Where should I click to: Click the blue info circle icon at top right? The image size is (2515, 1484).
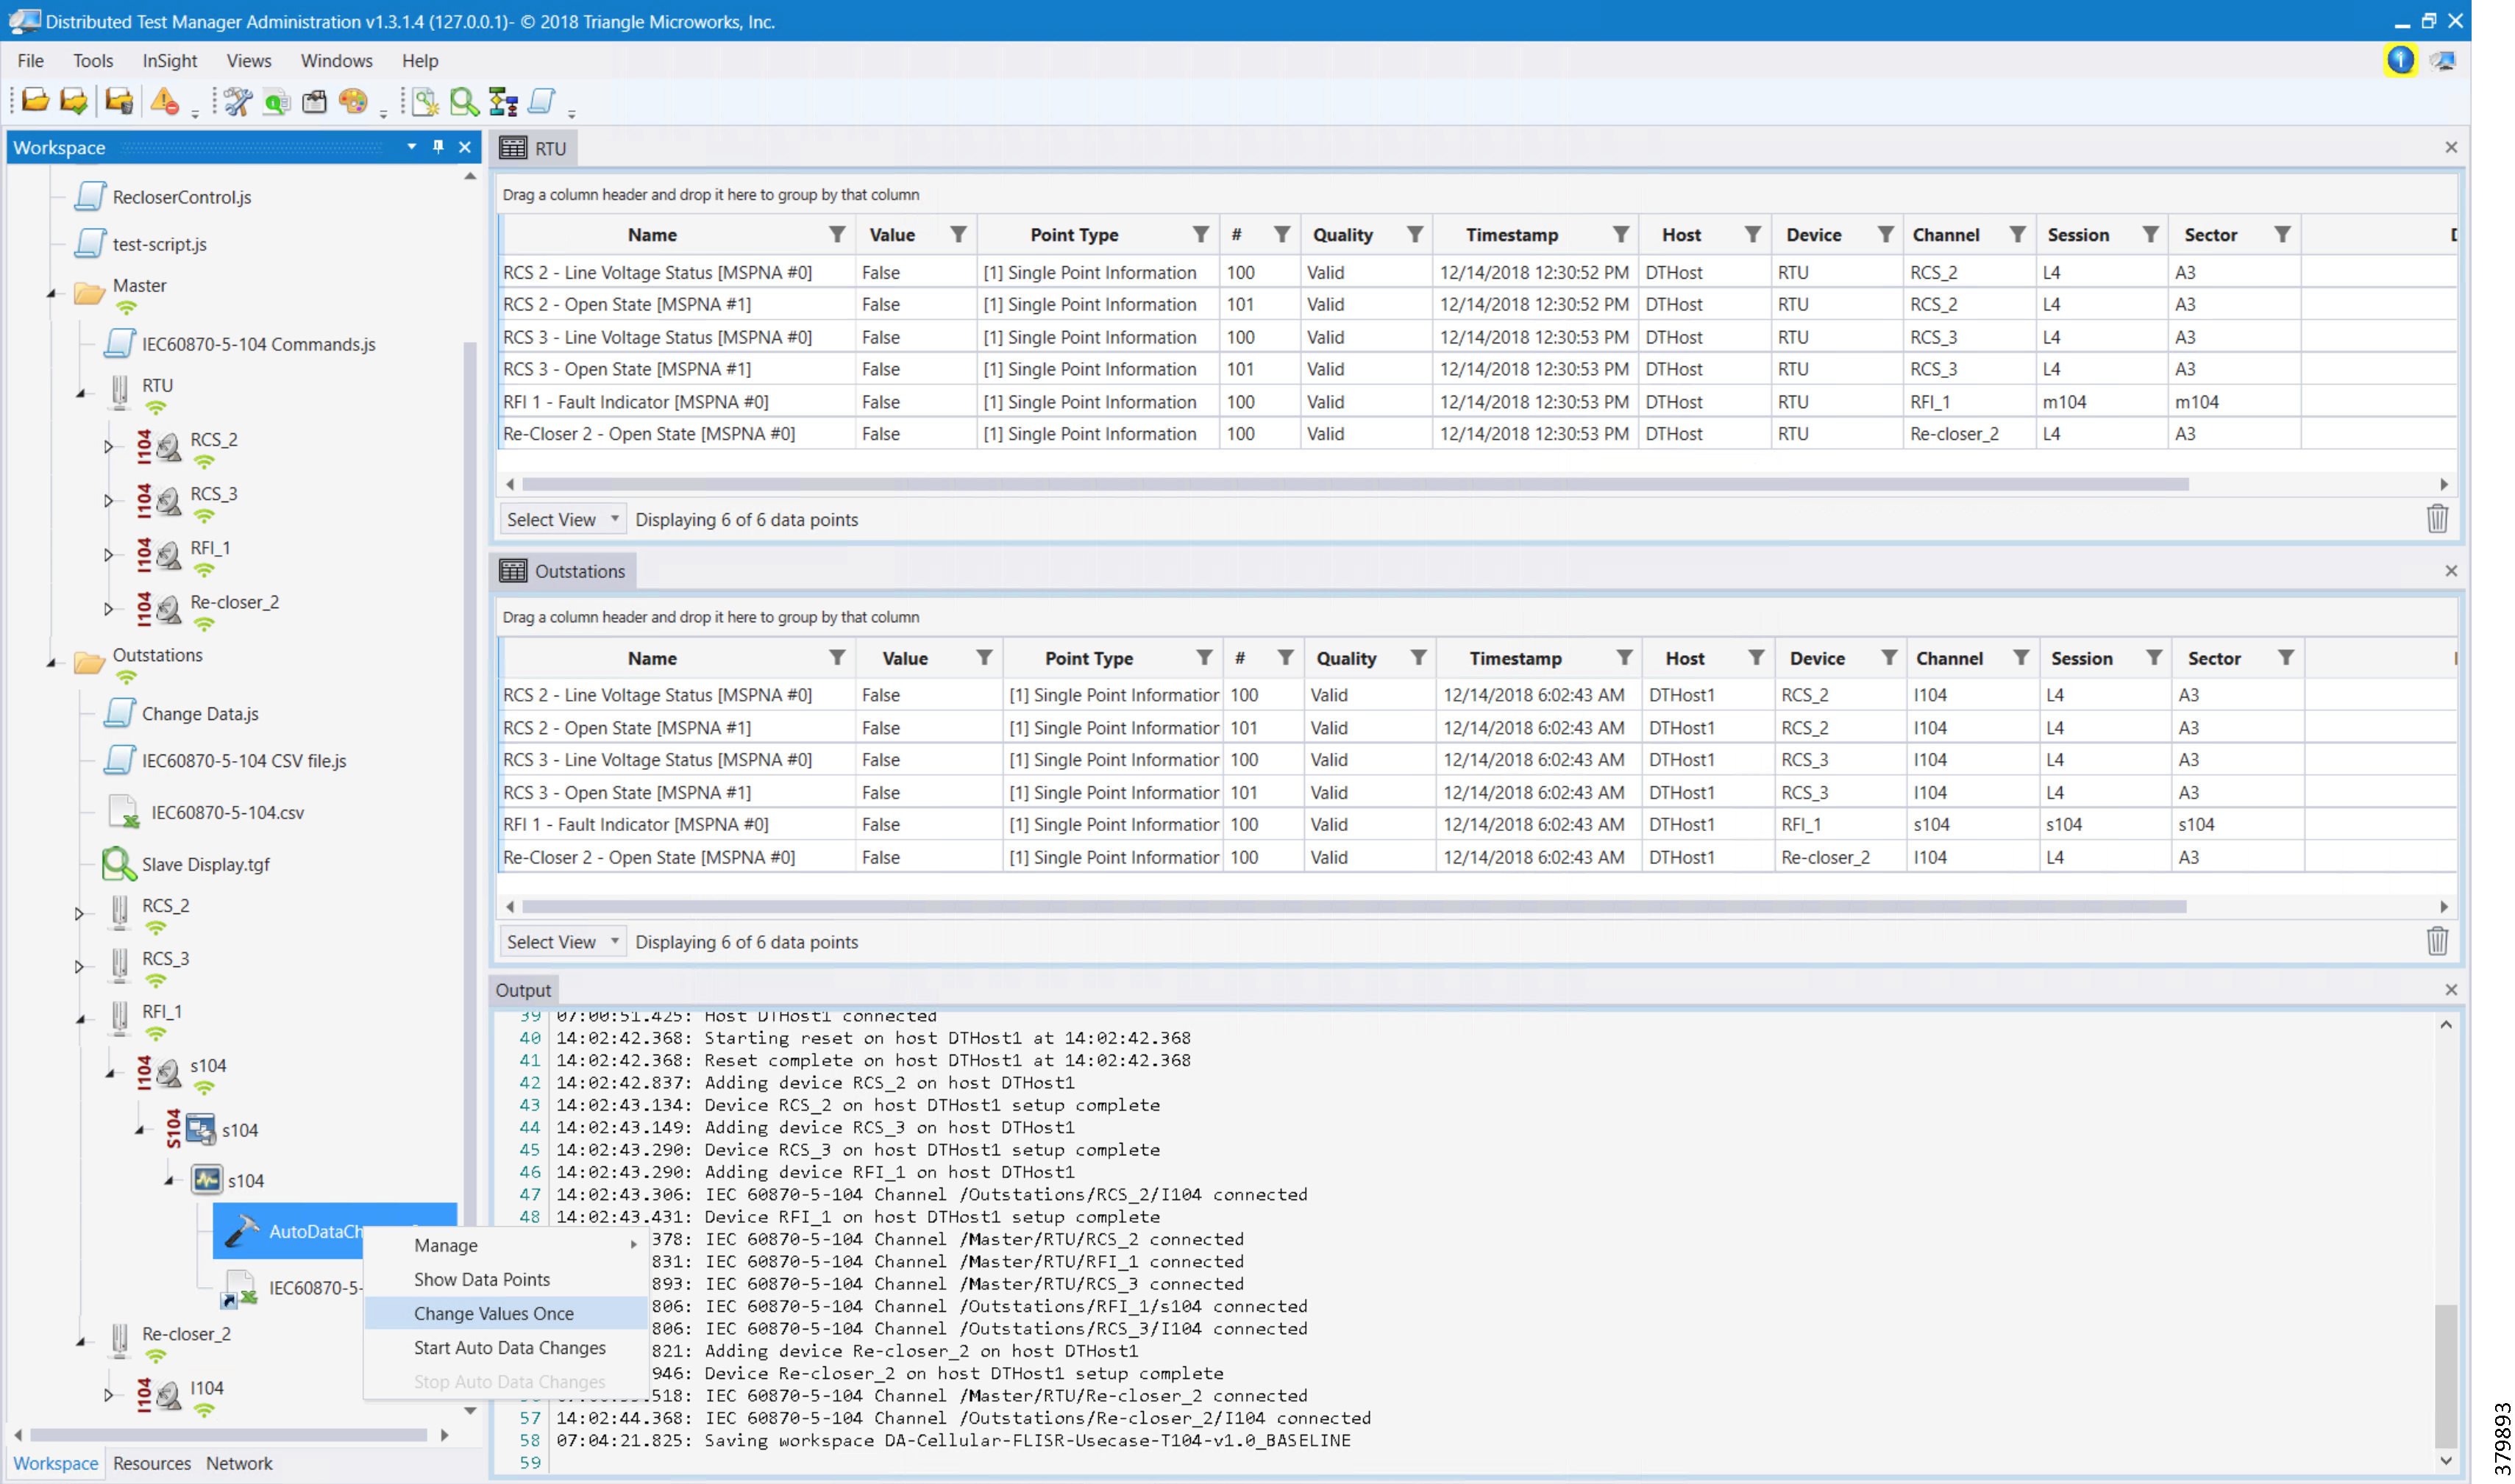coord(2400,60)
